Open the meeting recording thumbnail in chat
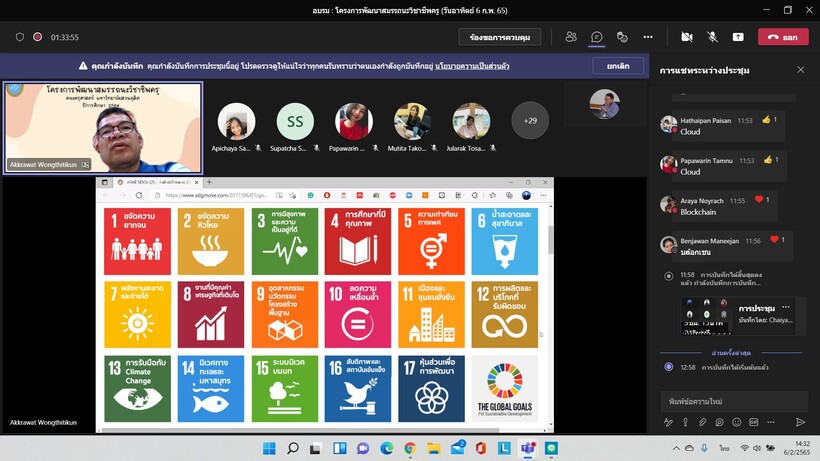Screen dimensions: 820x461 706,316
